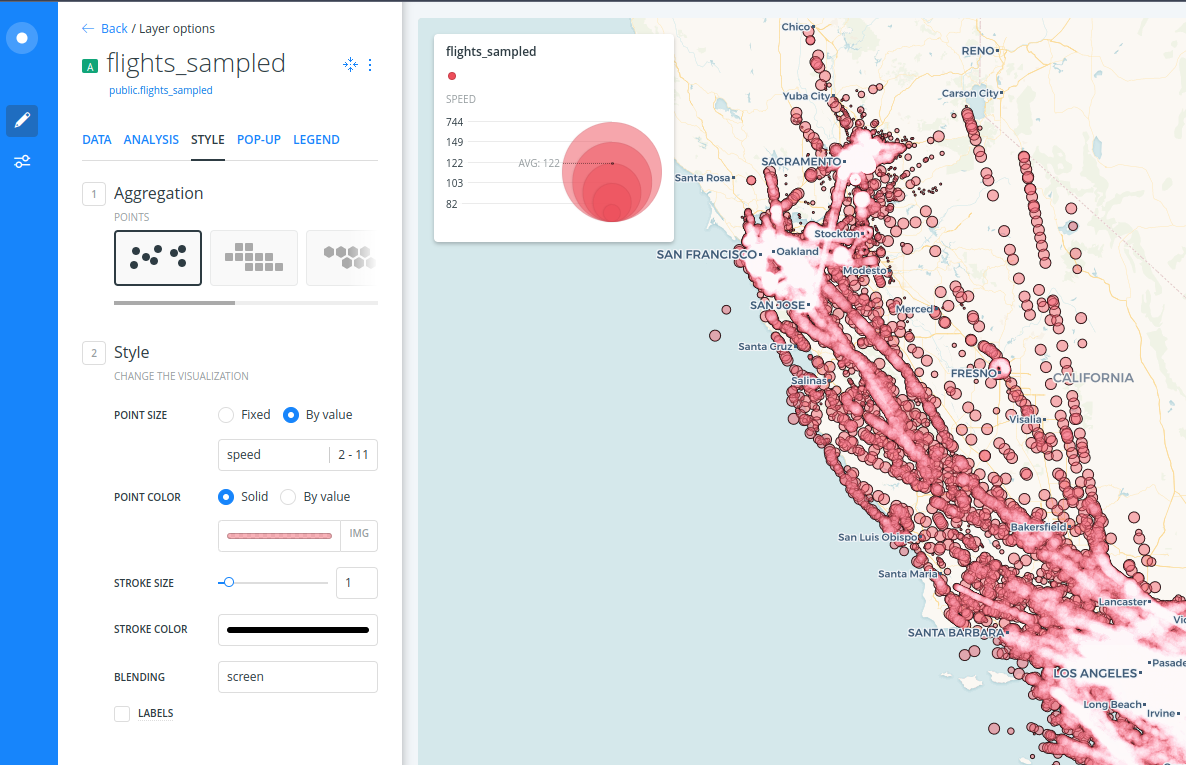Click the center map on layer icon
The image size is (1186, 765).
coord(350,64)
